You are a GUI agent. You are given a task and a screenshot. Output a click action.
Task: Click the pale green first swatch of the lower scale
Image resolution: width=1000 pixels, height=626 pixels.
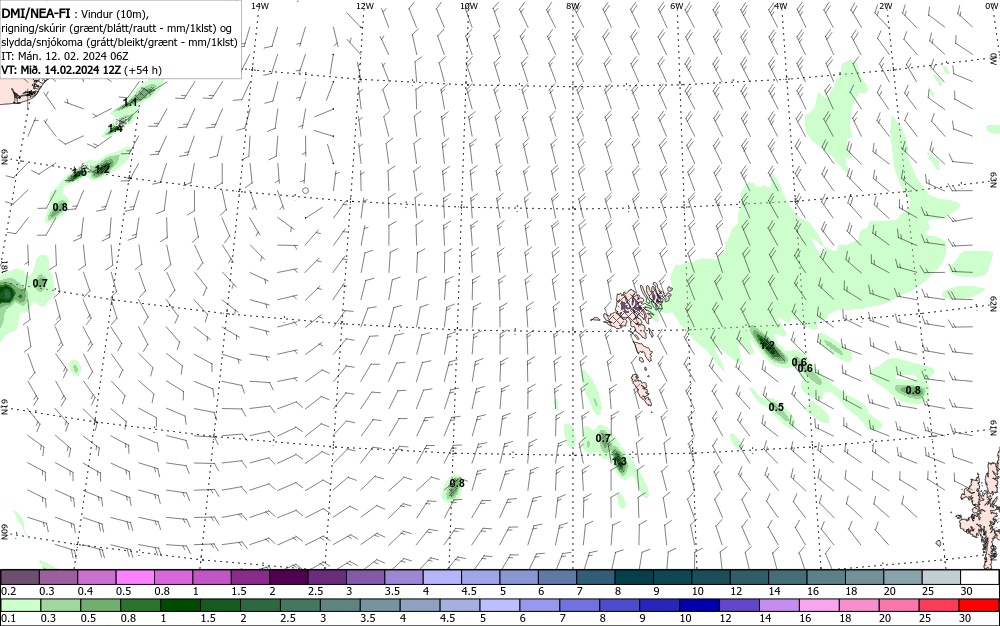20,605
